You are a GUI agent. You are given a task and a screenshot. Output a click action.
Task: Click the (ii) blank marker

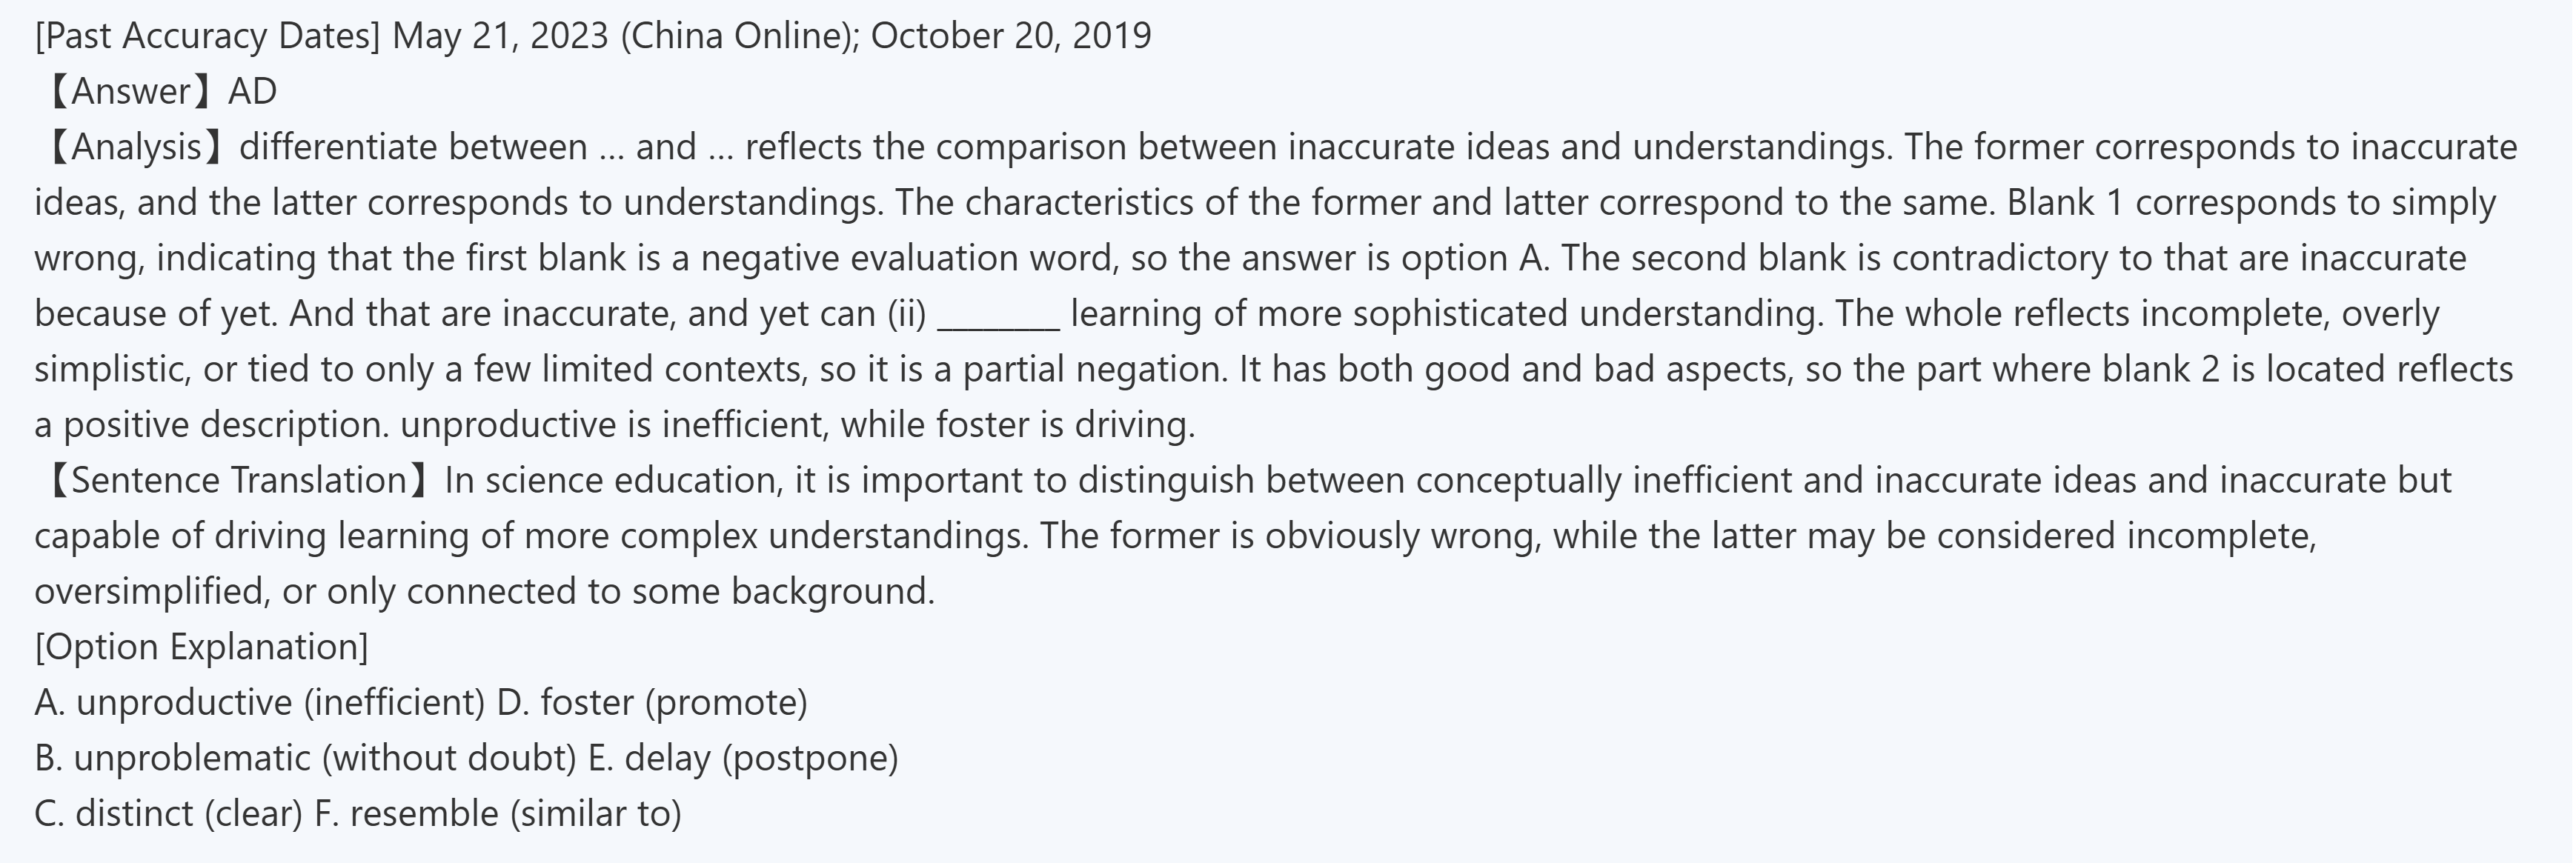click(x=907, y=315)
